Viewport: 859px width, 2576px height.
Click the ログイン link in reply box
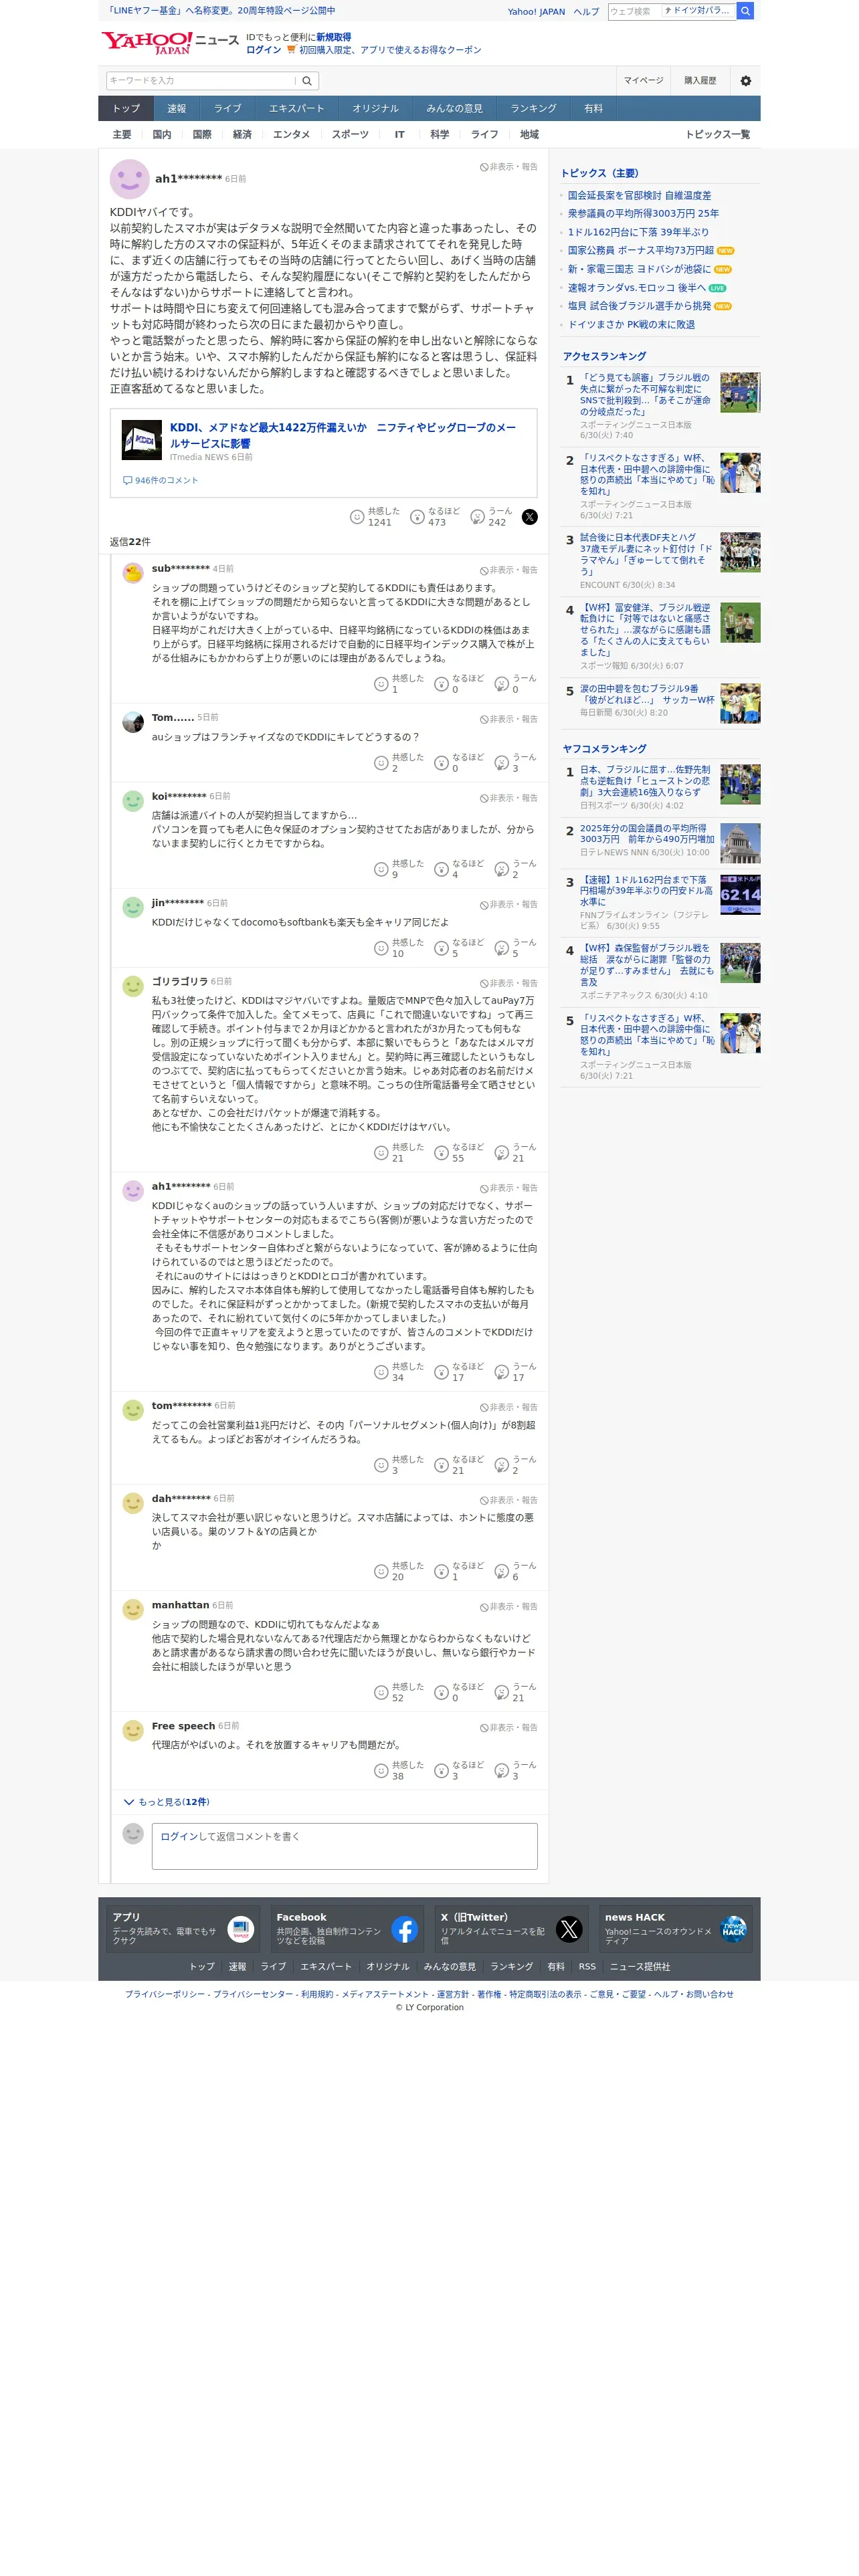(x=178, y=1837)
